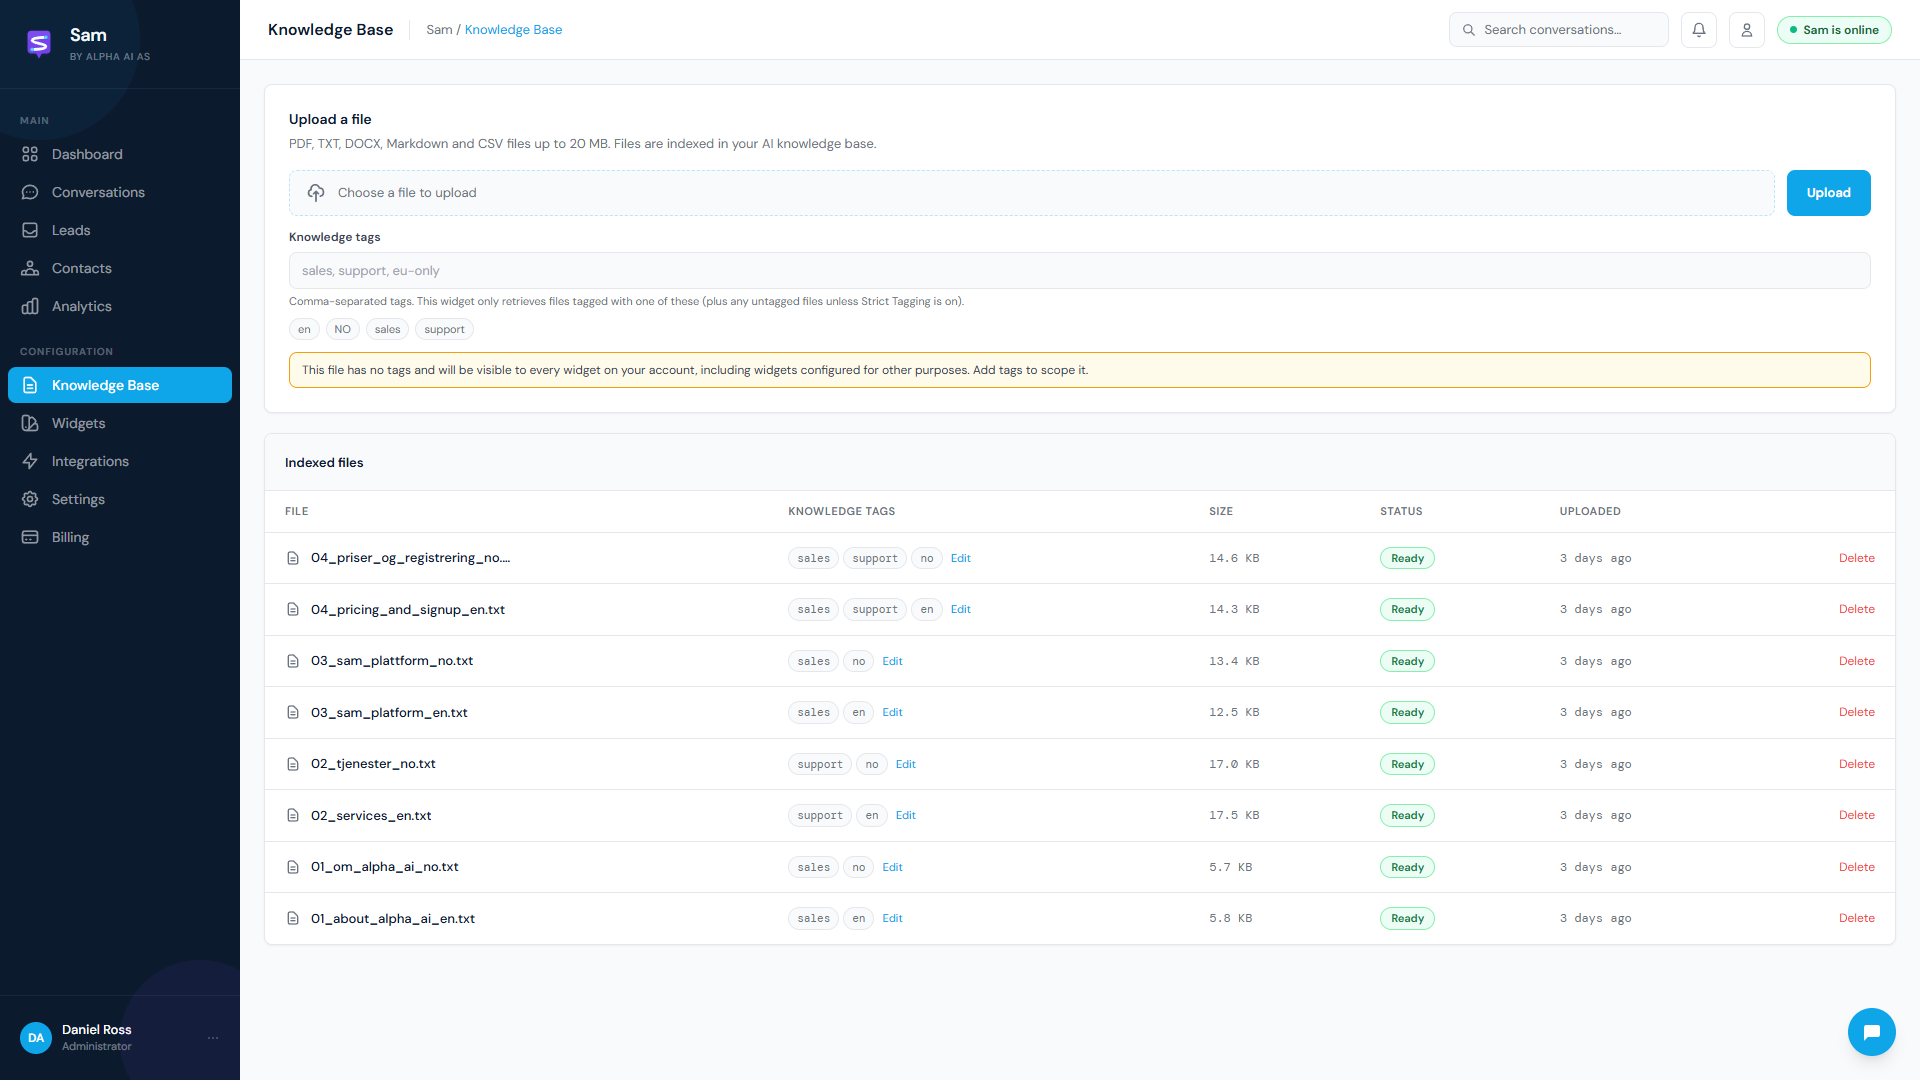
Task: Click the Sam logo icon
Action: point(39,43)
